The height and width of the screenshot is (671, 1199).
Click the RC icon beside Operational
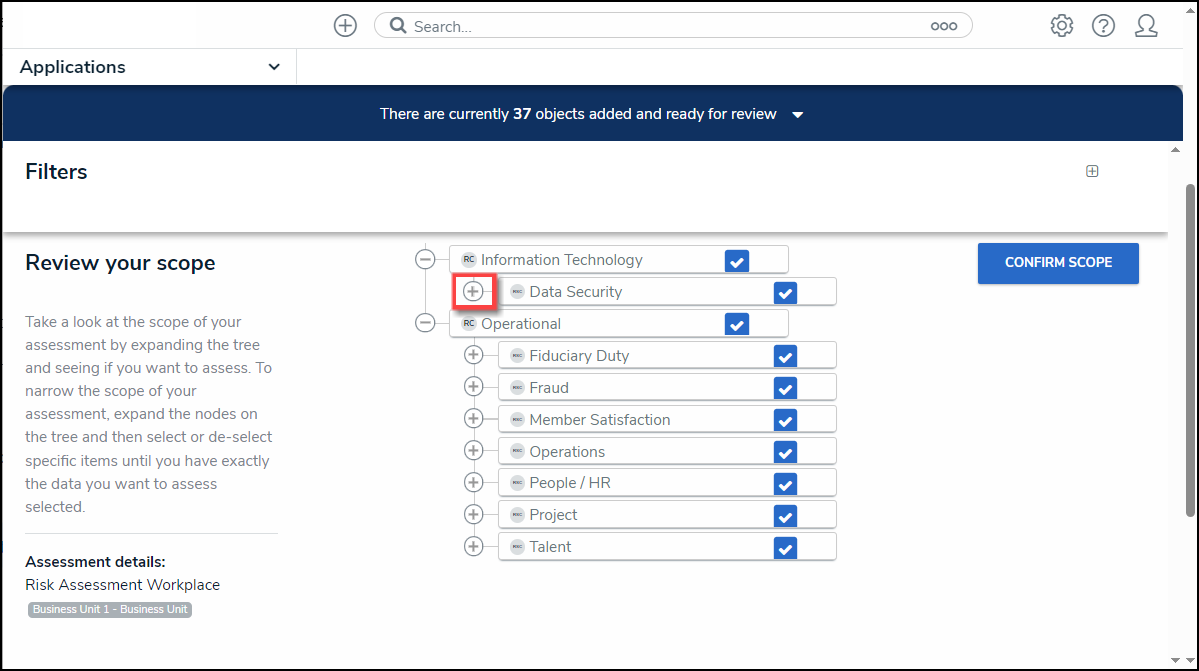coord(468,324)
